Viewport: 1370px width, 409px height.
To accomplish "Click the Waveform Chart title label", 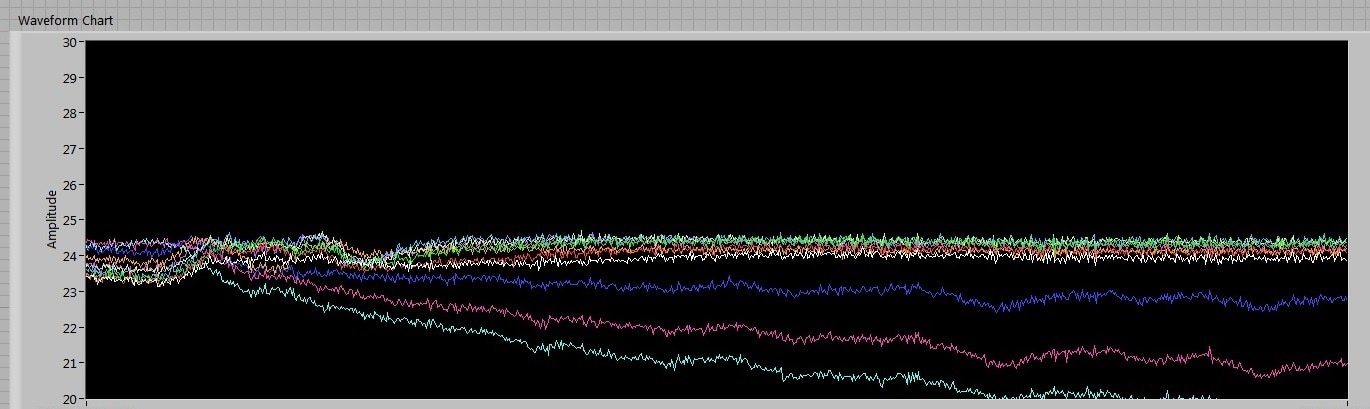I will point(65,20).
